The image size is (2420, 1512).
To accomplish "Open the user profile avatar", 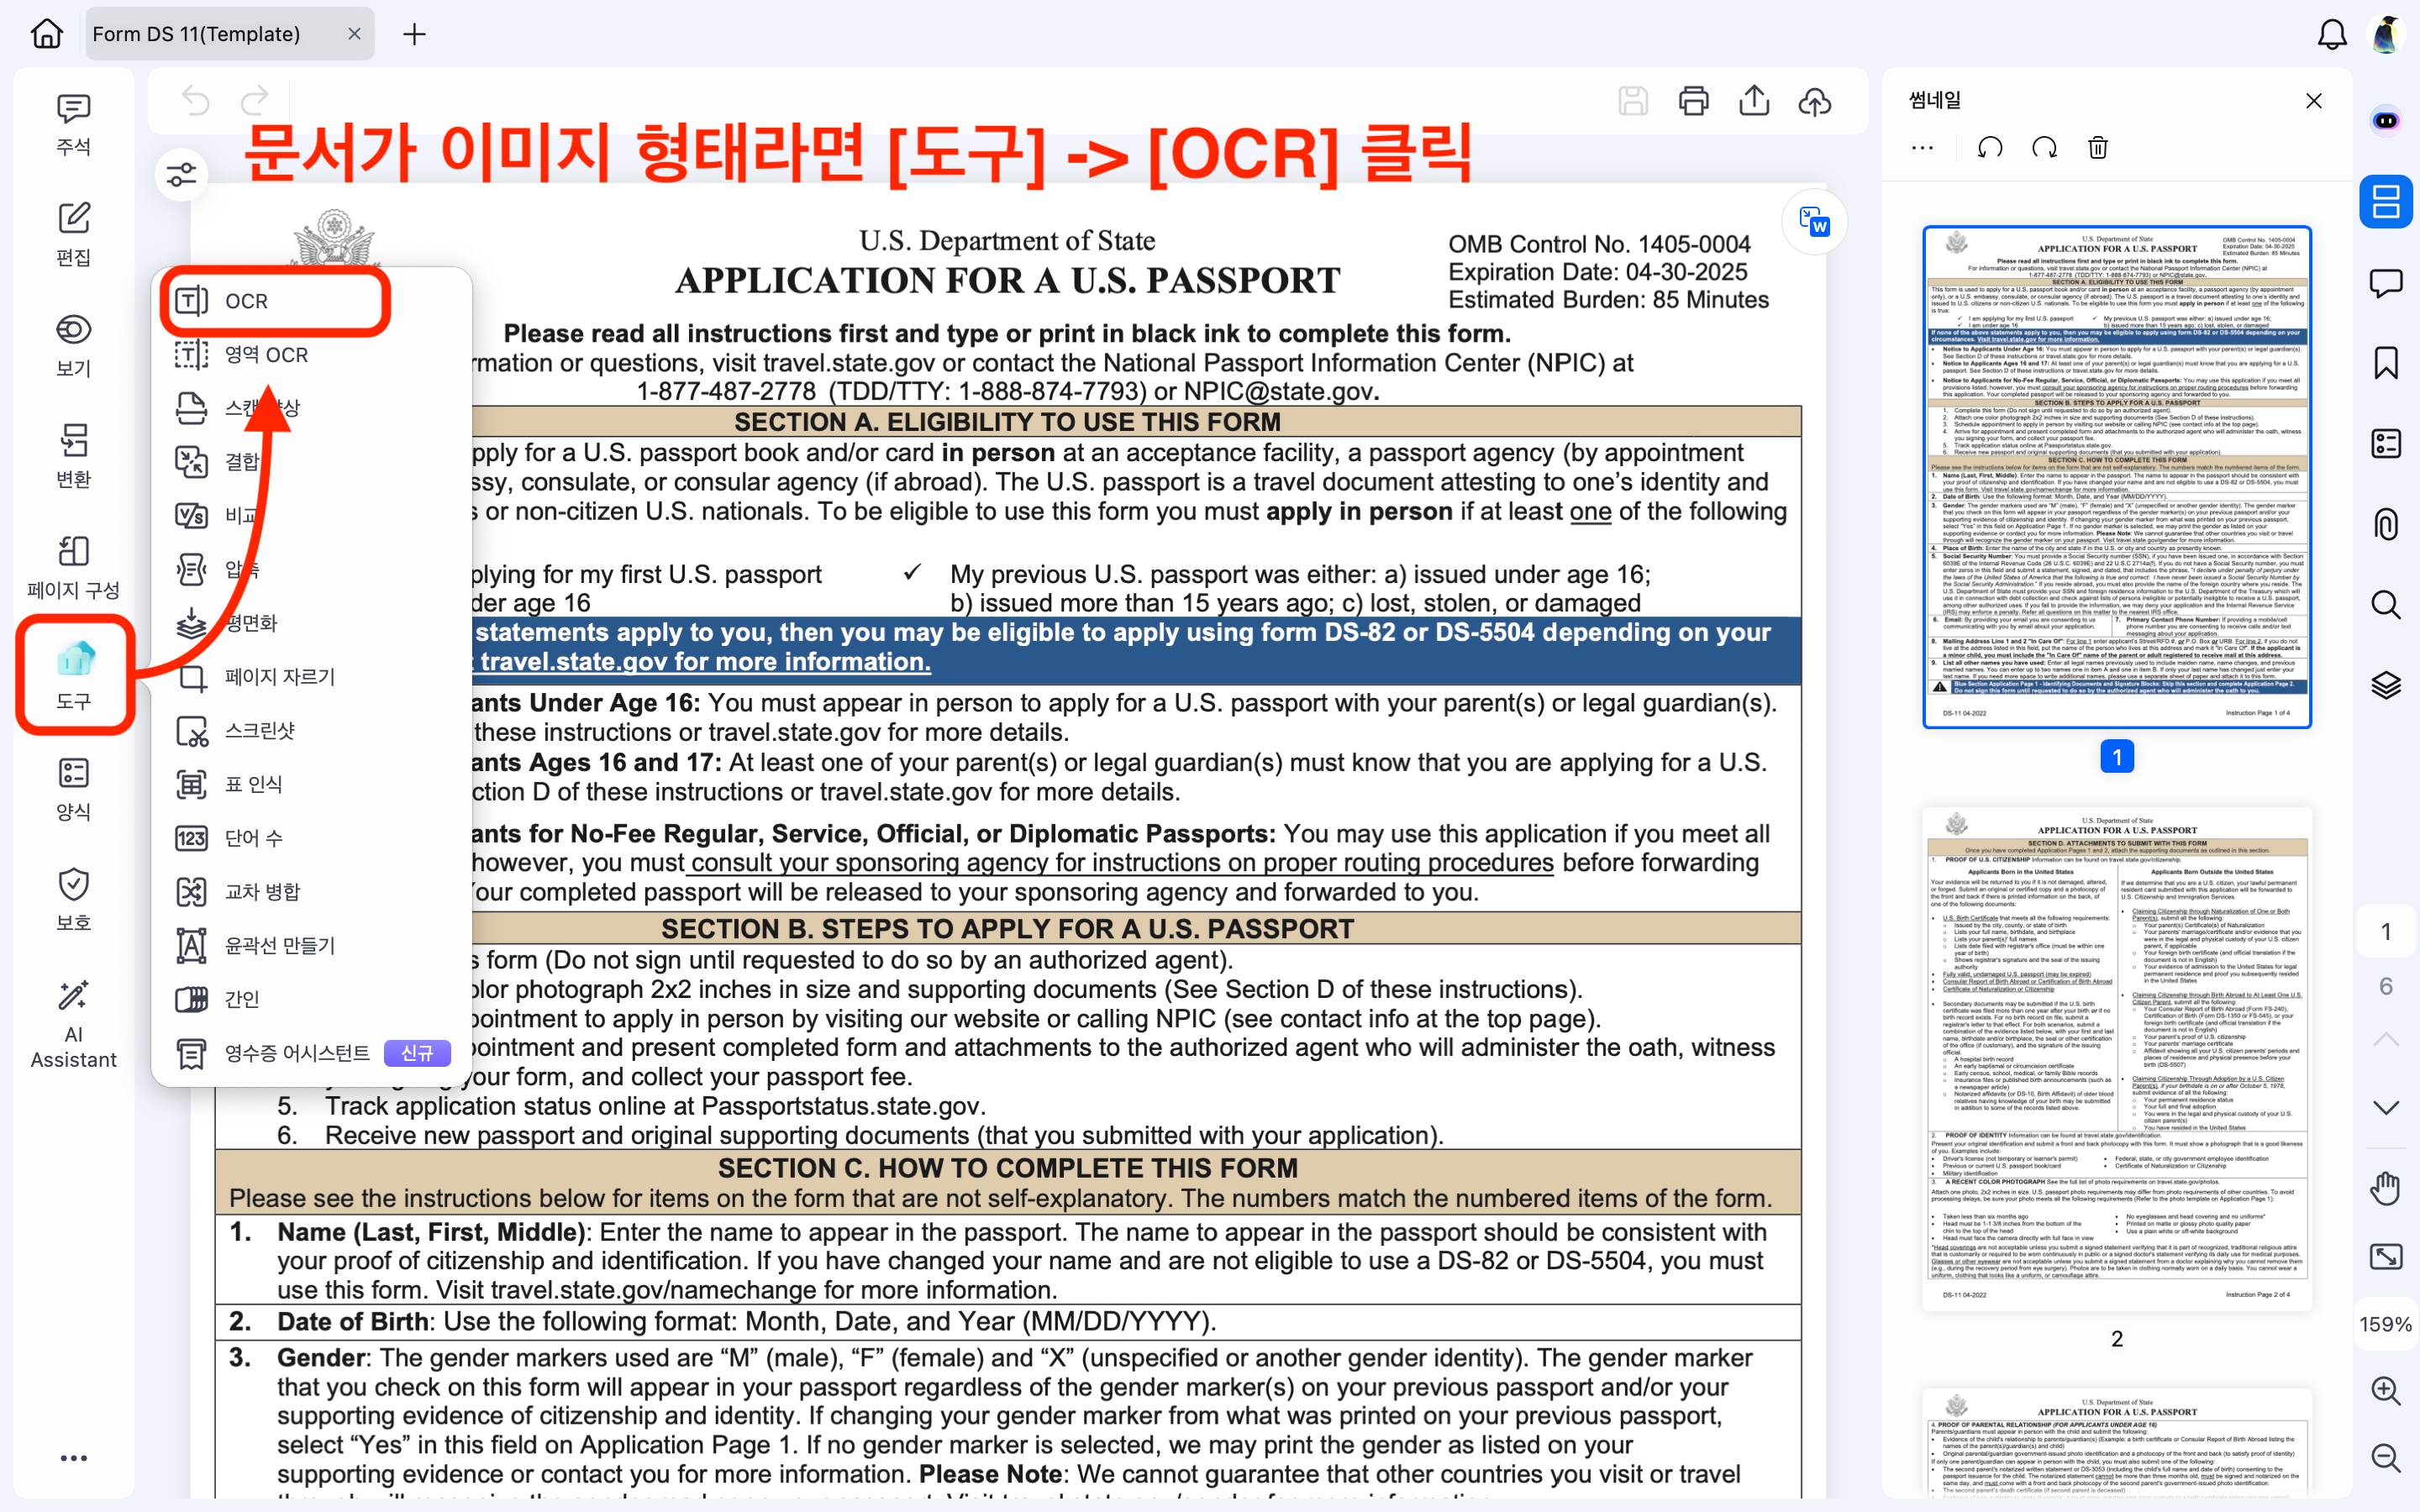I will point(2387,34).
